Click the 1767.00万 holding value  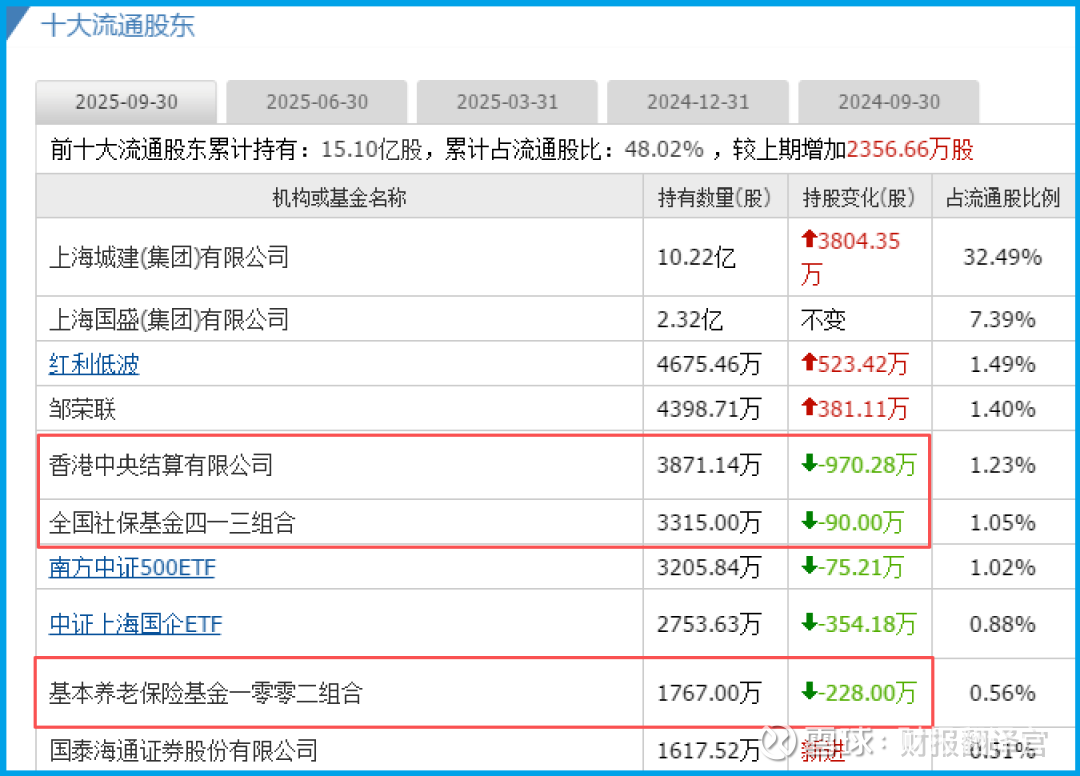709,693
